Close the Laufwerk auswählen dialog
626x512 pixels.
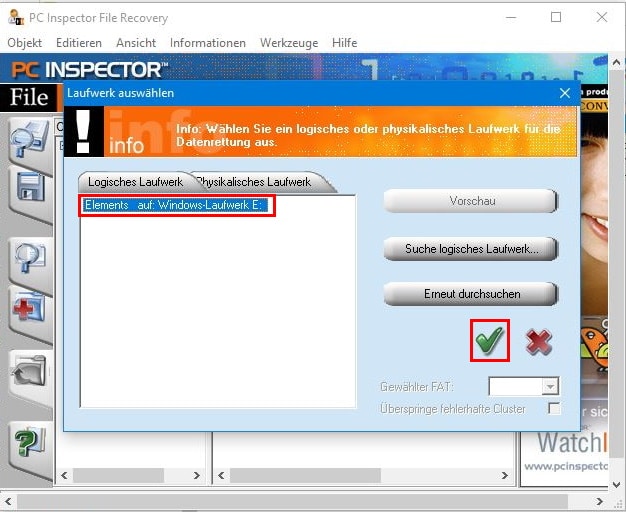(x=565, y=93)
